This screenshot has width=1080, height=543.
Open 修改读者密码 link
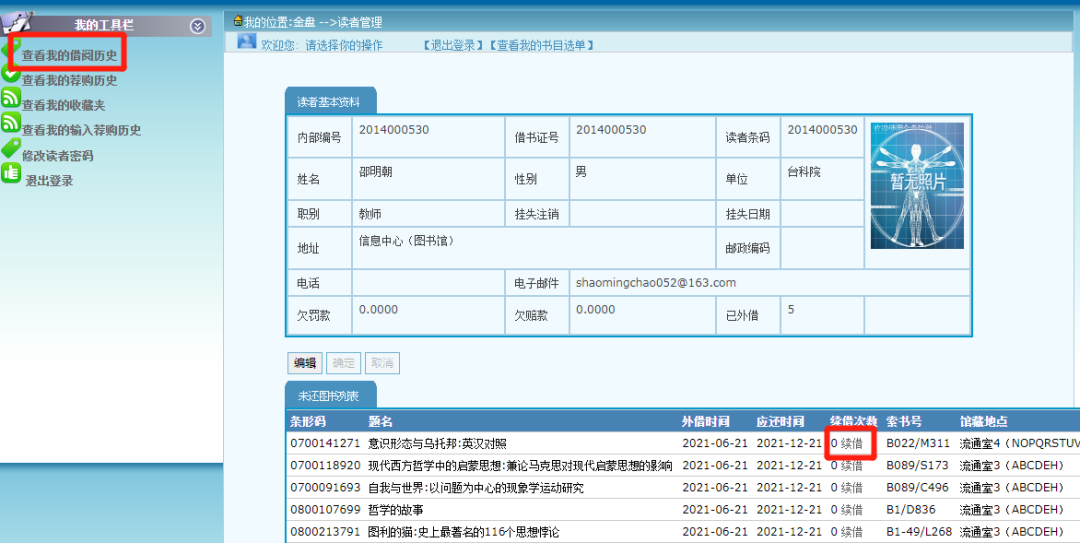pos(57,156)
